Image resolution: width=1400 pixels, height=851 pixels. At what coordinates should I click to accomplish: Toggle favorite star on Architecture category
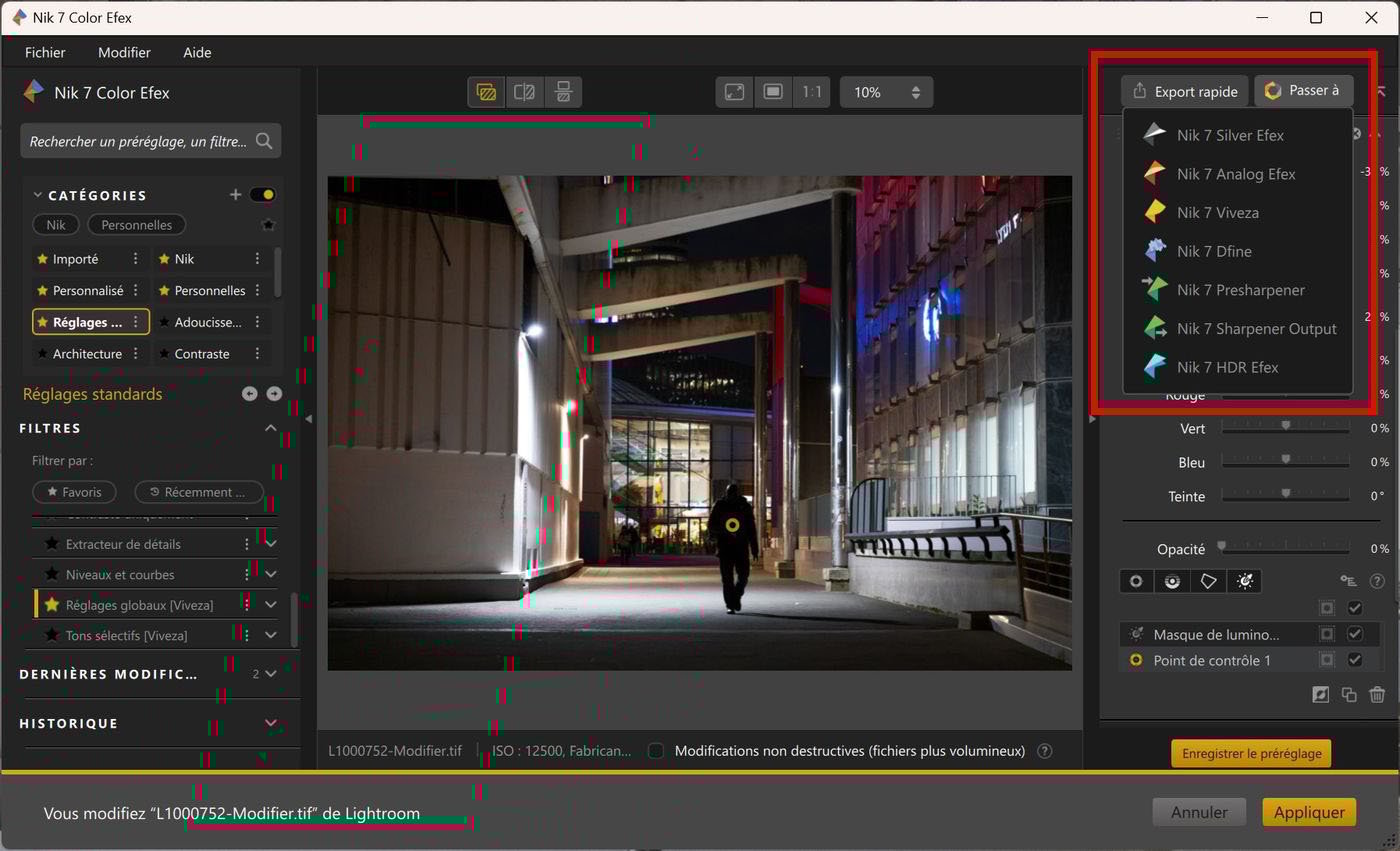(42, 354)
